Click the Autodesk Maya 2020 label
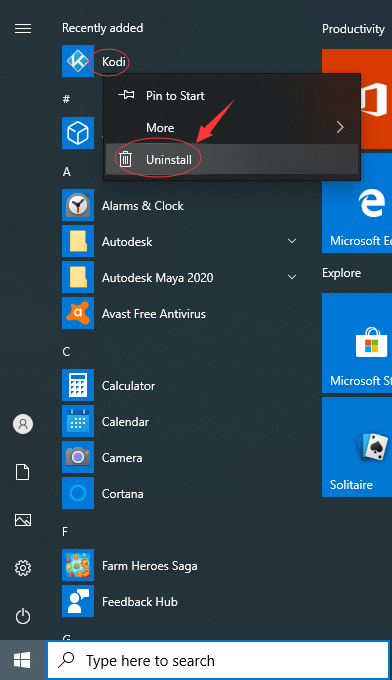Screen dimensions: 392x680 click(157, 278)
